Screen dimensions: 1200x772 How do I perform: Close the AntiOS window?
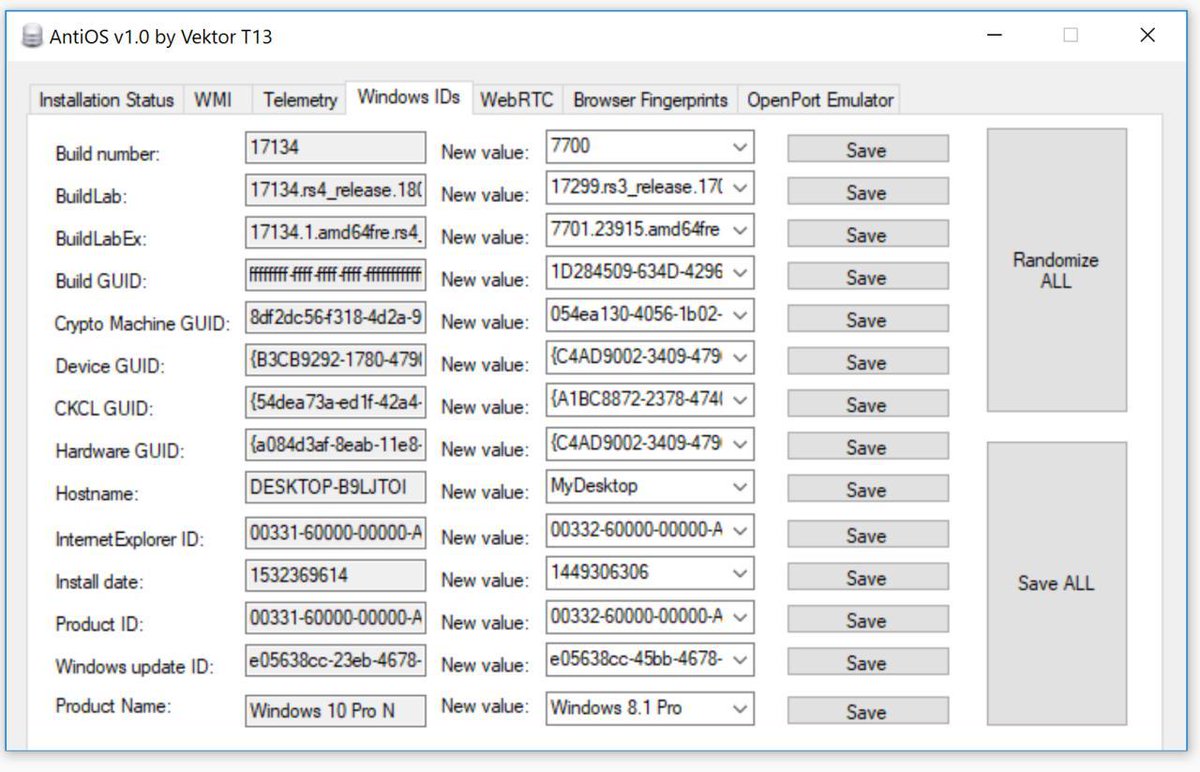tap(1148, 35)
